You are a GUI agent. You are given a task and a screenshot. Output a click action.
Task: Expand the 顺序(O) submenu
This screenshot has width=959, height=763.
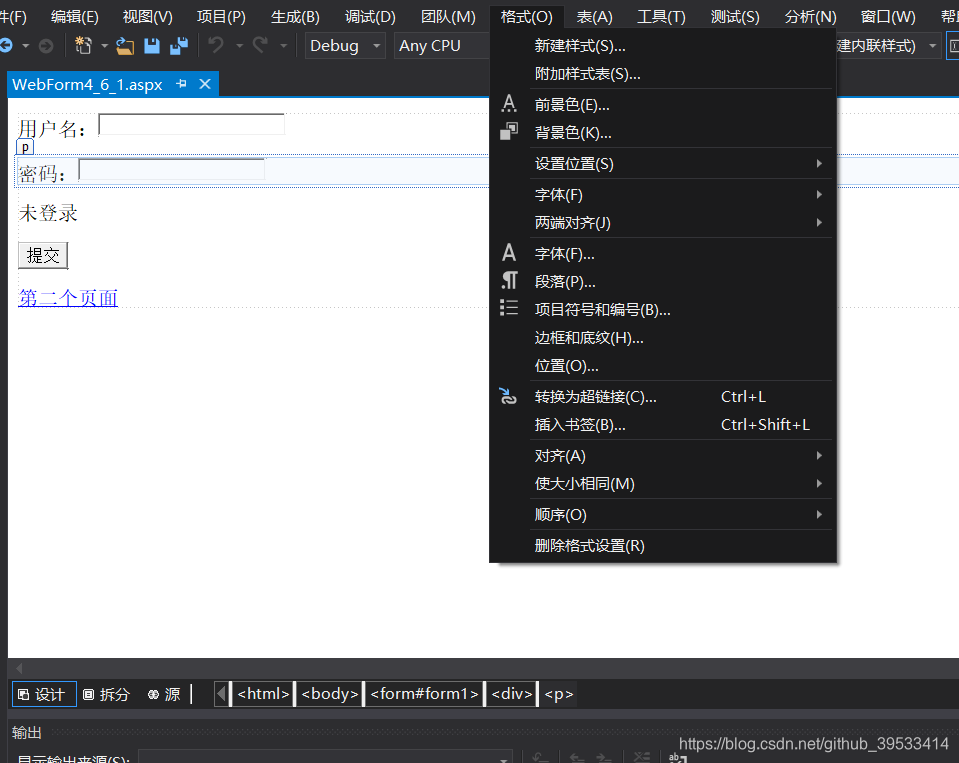tap(664, 515)
